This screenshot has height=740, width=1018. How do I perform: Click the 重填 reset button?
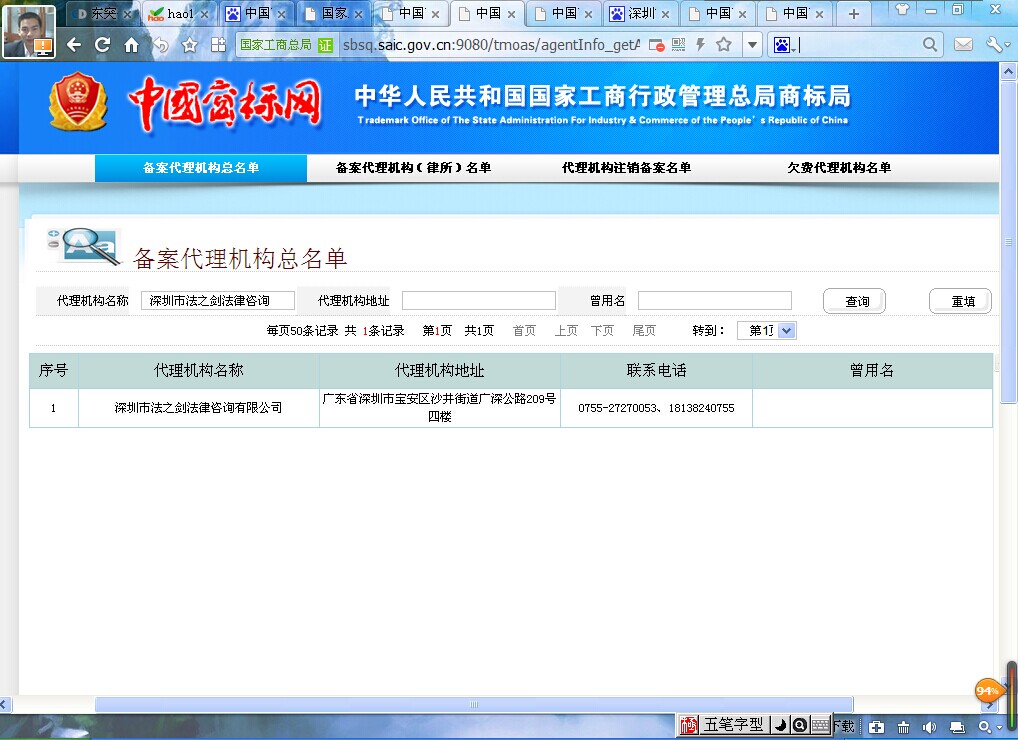[x=961, y=301]
